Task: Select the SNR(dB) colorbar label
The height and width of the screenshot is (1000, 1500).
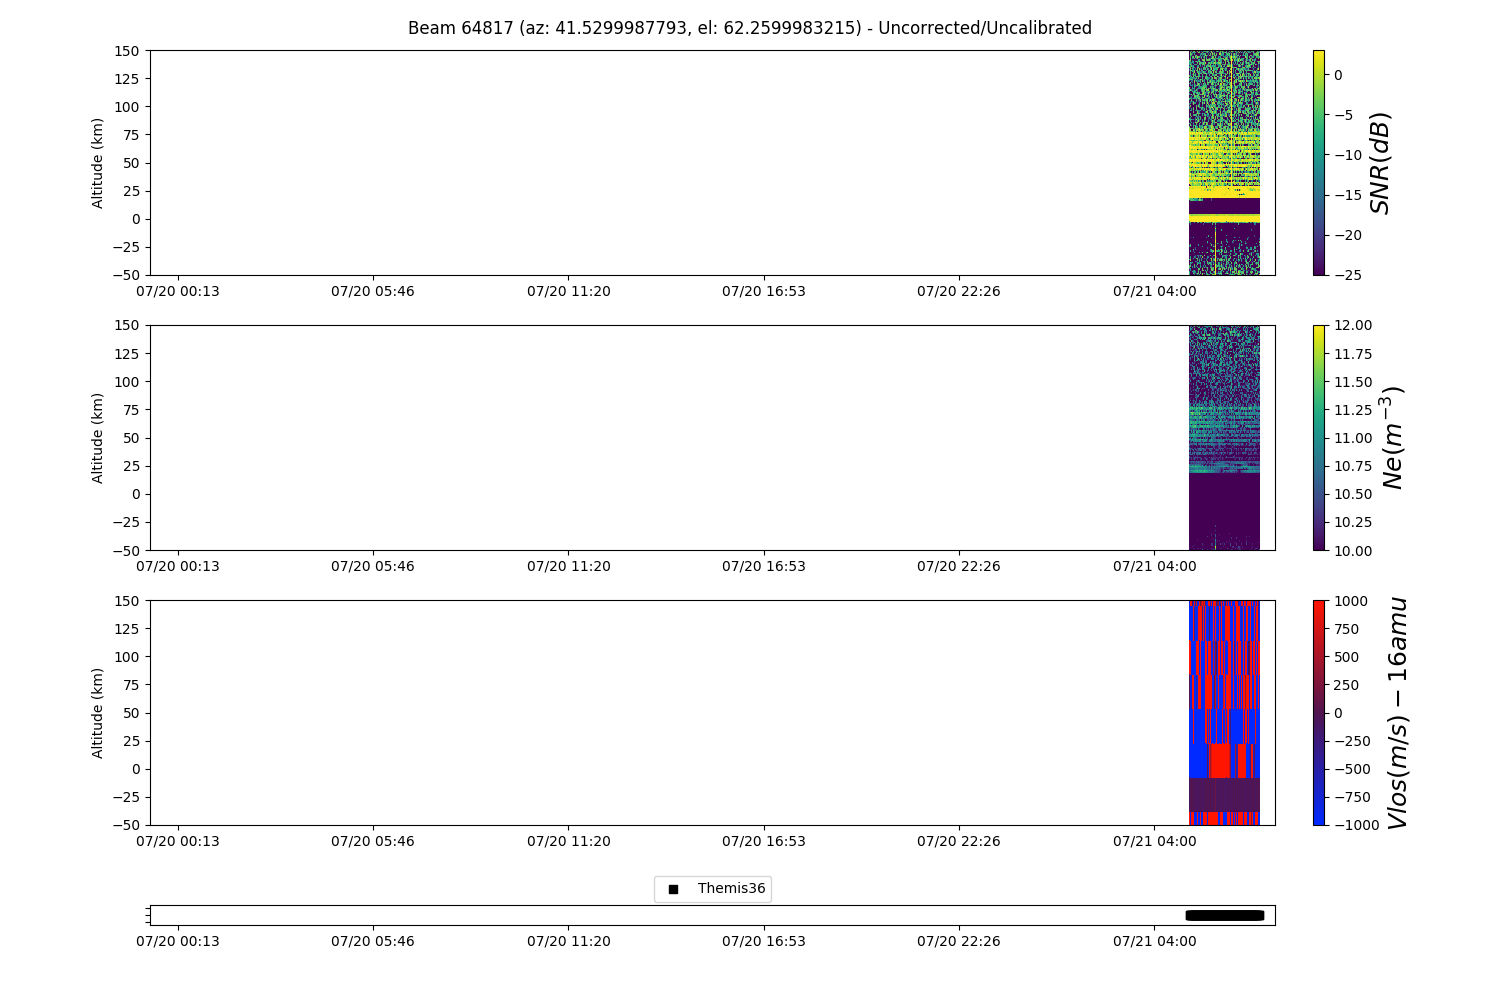Action: point(1380,162)
